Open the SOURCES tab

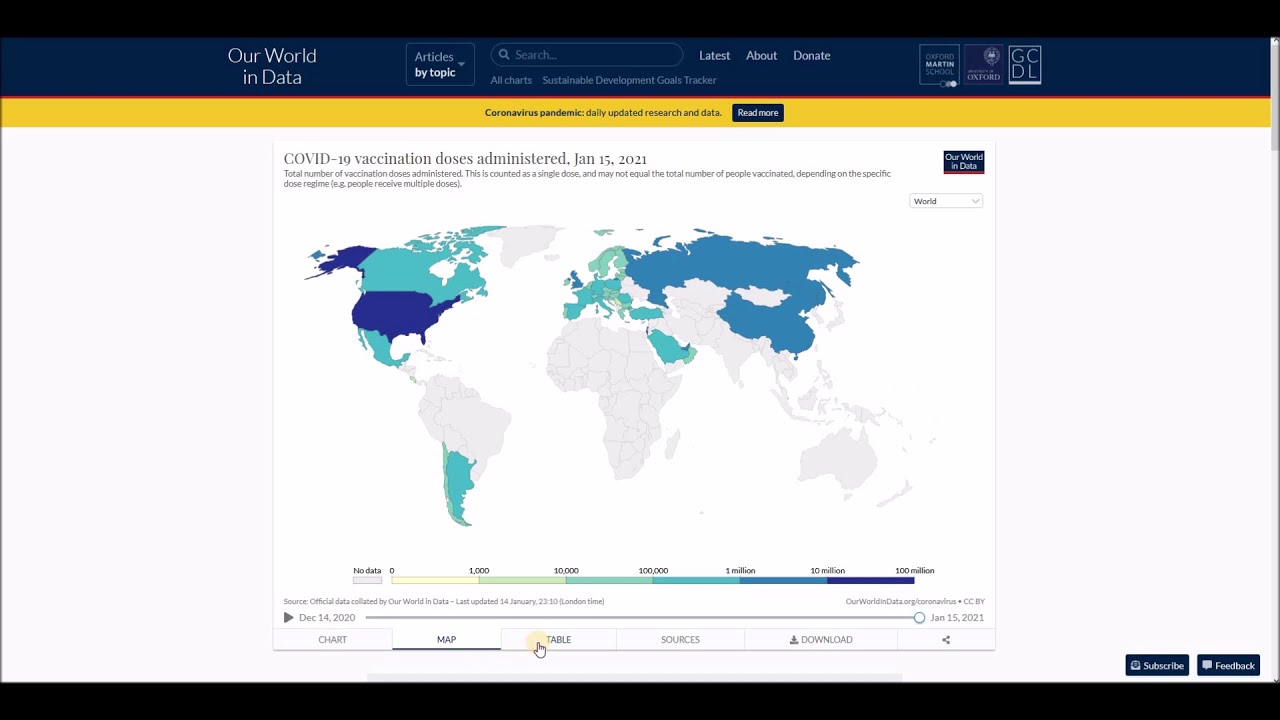(680, 640)
